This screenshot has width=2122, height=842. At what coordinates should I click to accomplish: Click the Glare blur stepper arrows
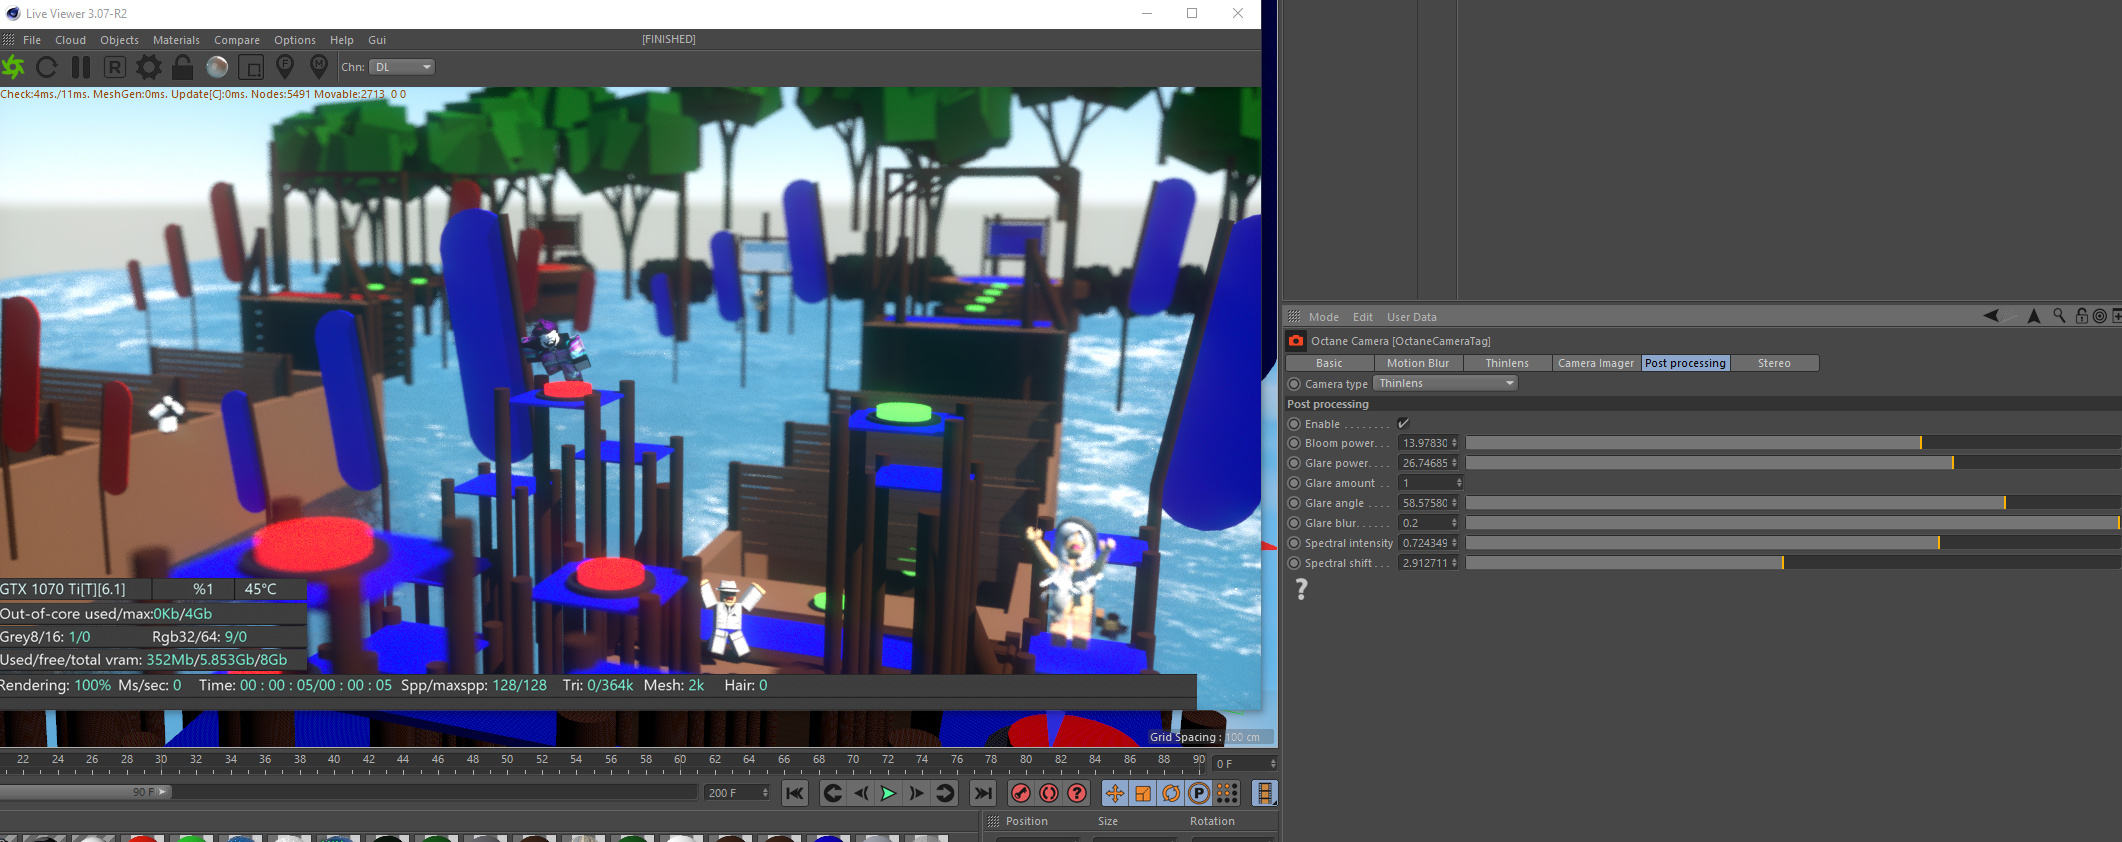click(1455, 523)
